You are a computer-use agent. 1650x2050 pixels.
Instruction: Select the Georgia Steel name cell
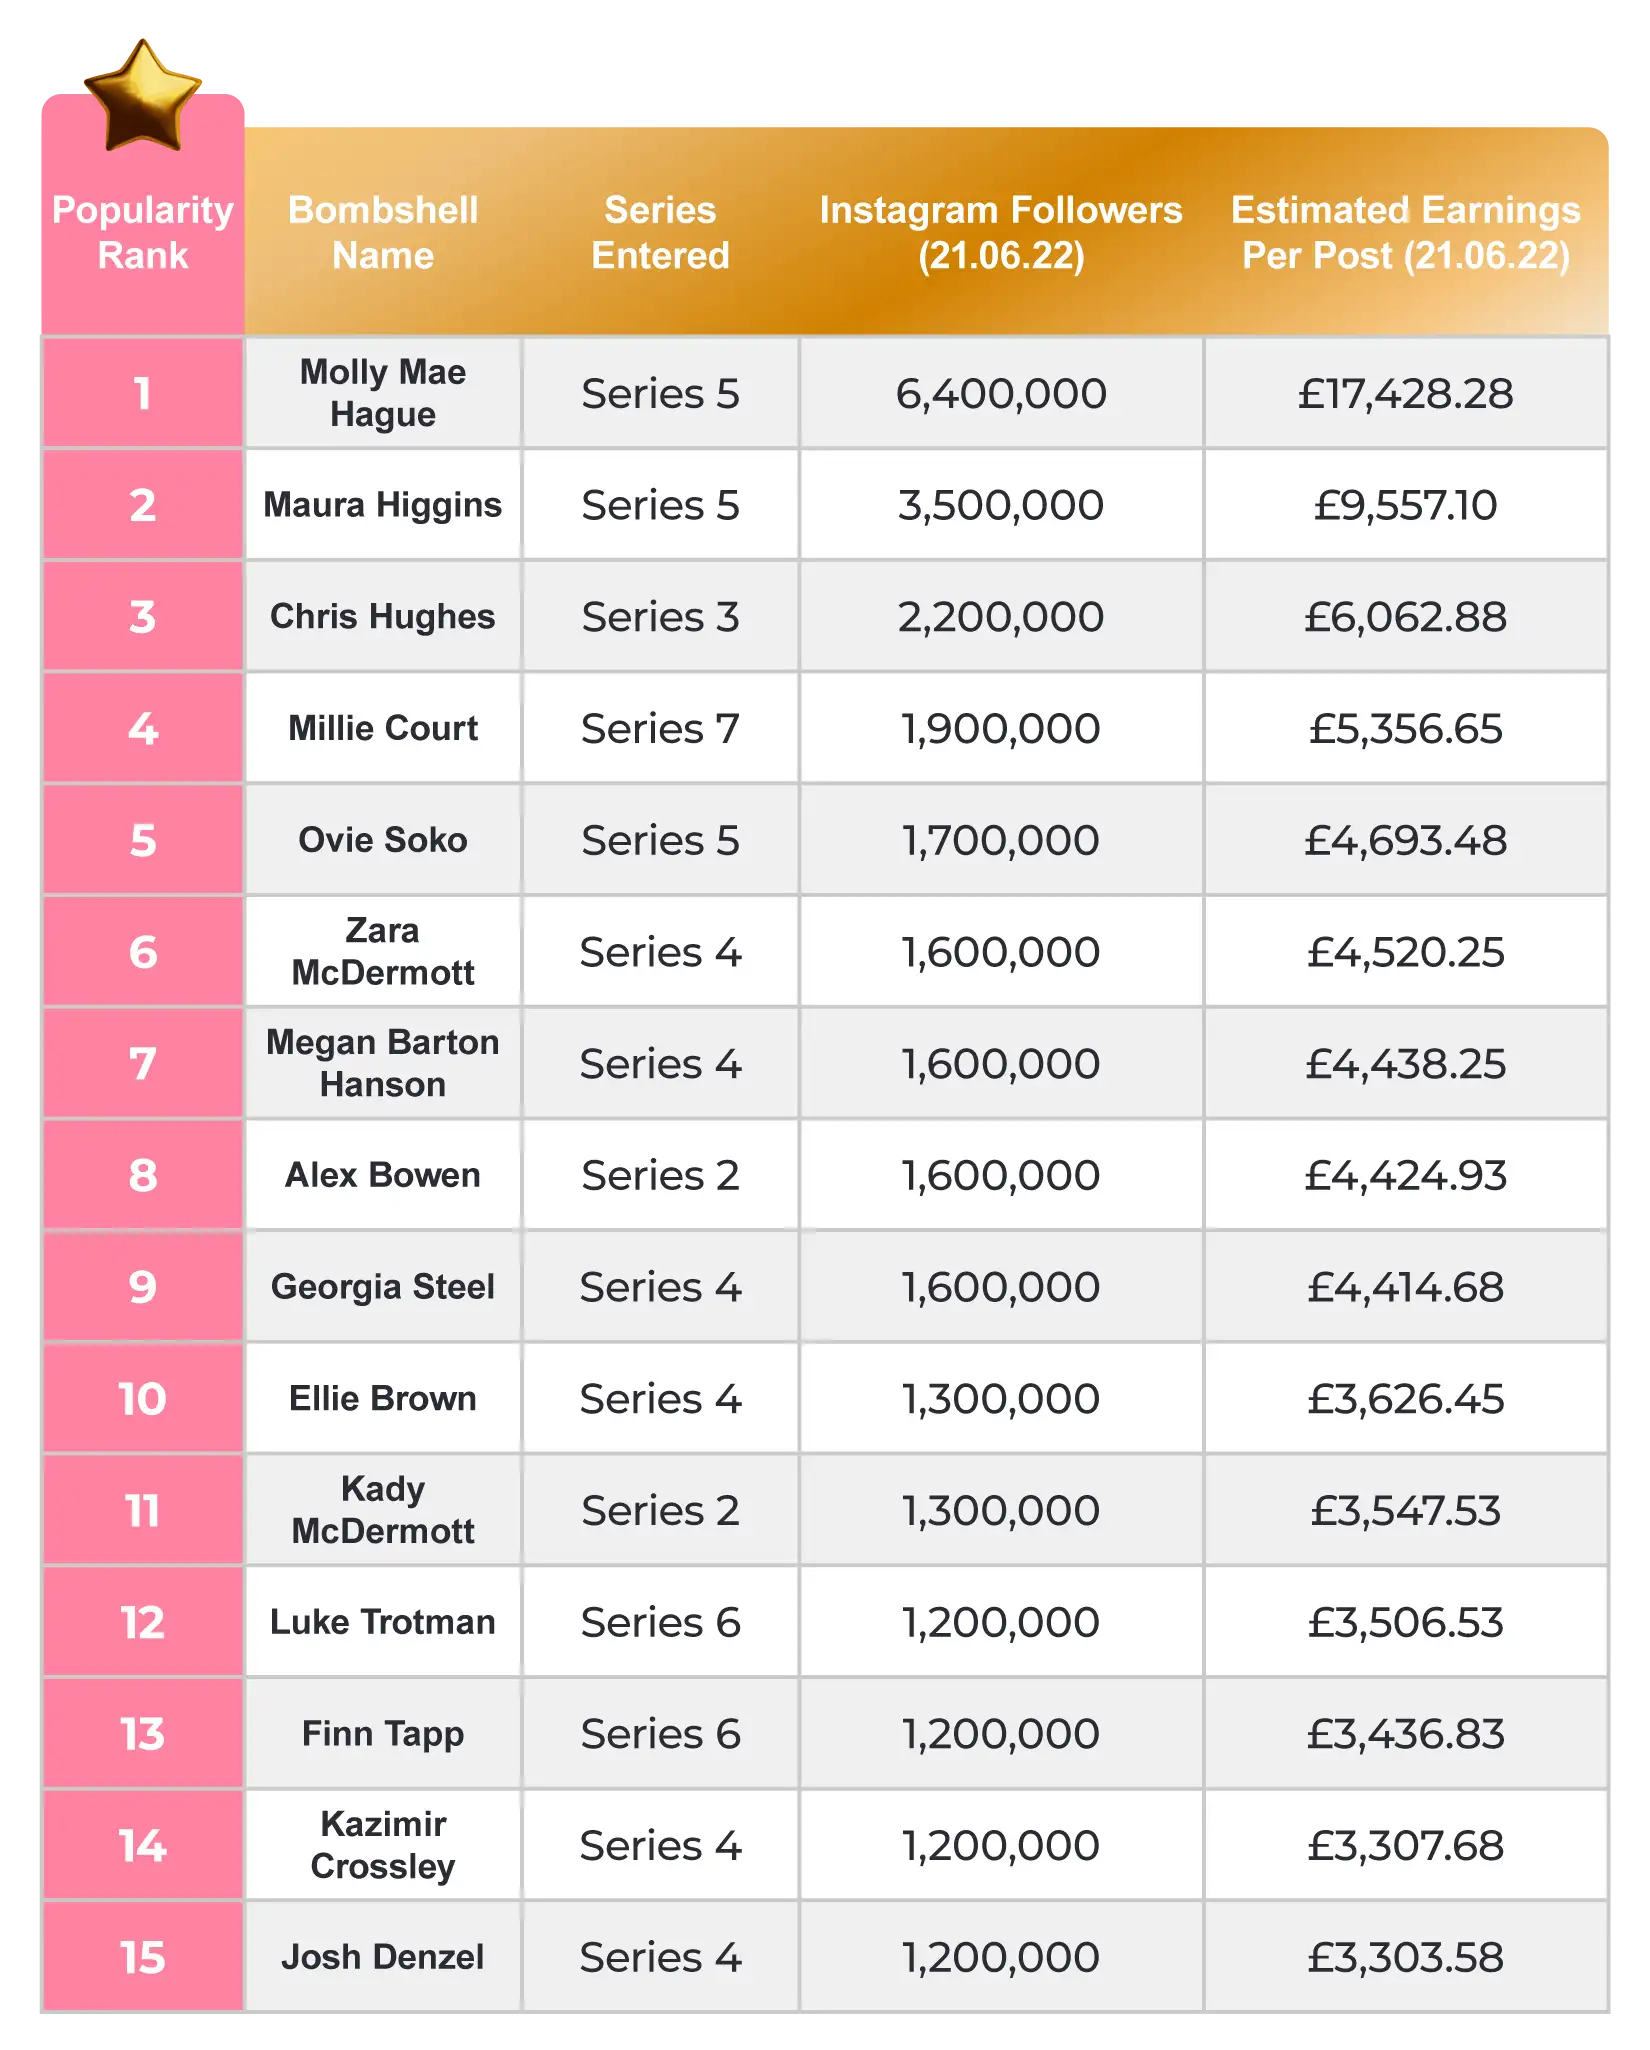(x=383, y=1286)
